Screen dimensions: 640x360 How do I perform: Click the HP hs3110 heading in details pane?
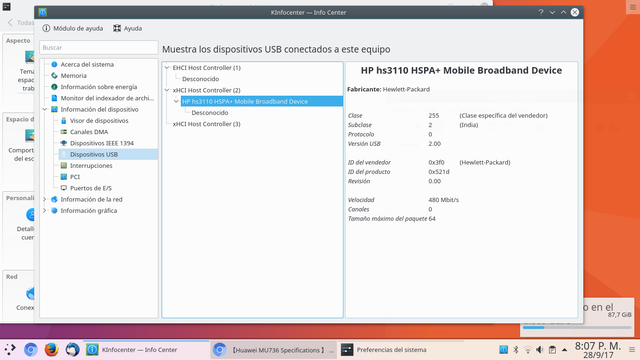point(461,71)
